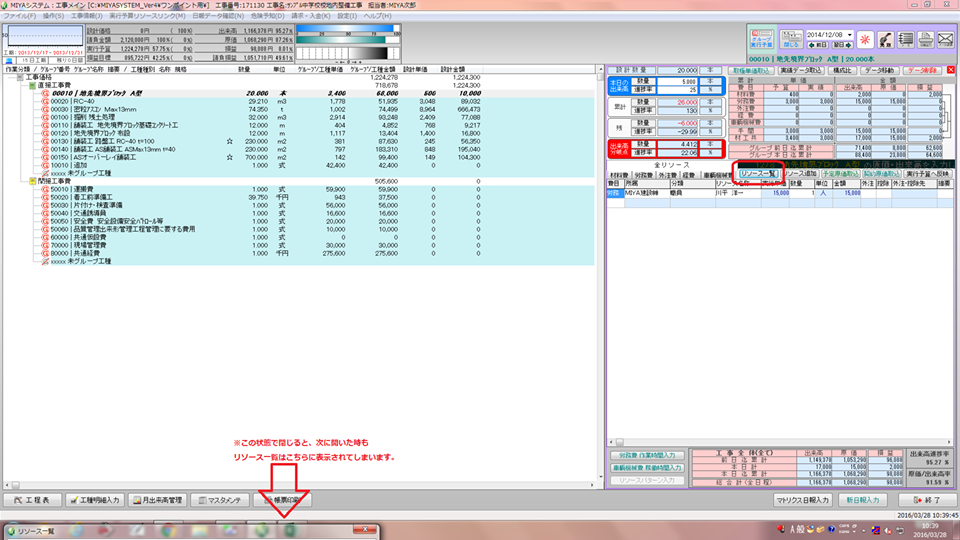Open the 工事情報(J) menu
960x540 pixels.
(x=86, y=16)
